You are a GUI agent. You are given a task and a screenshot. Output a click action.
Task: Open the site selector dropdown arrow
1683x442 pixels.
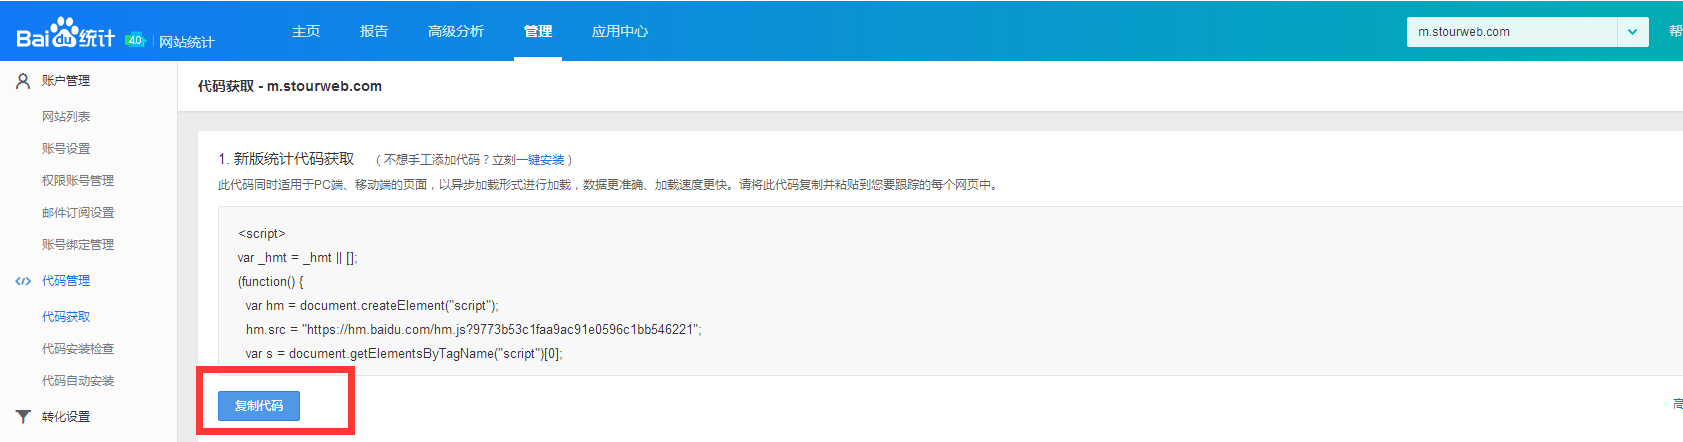(x=1632, y=32)
